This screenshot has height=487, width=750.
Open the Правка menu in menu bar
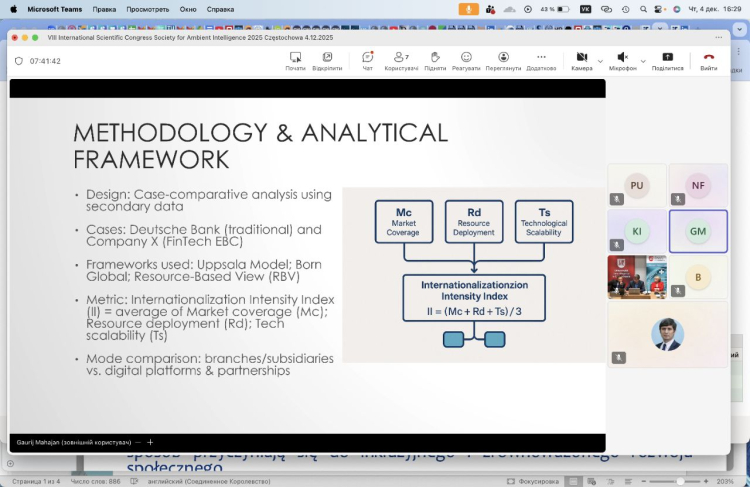[x=104, y=9]
